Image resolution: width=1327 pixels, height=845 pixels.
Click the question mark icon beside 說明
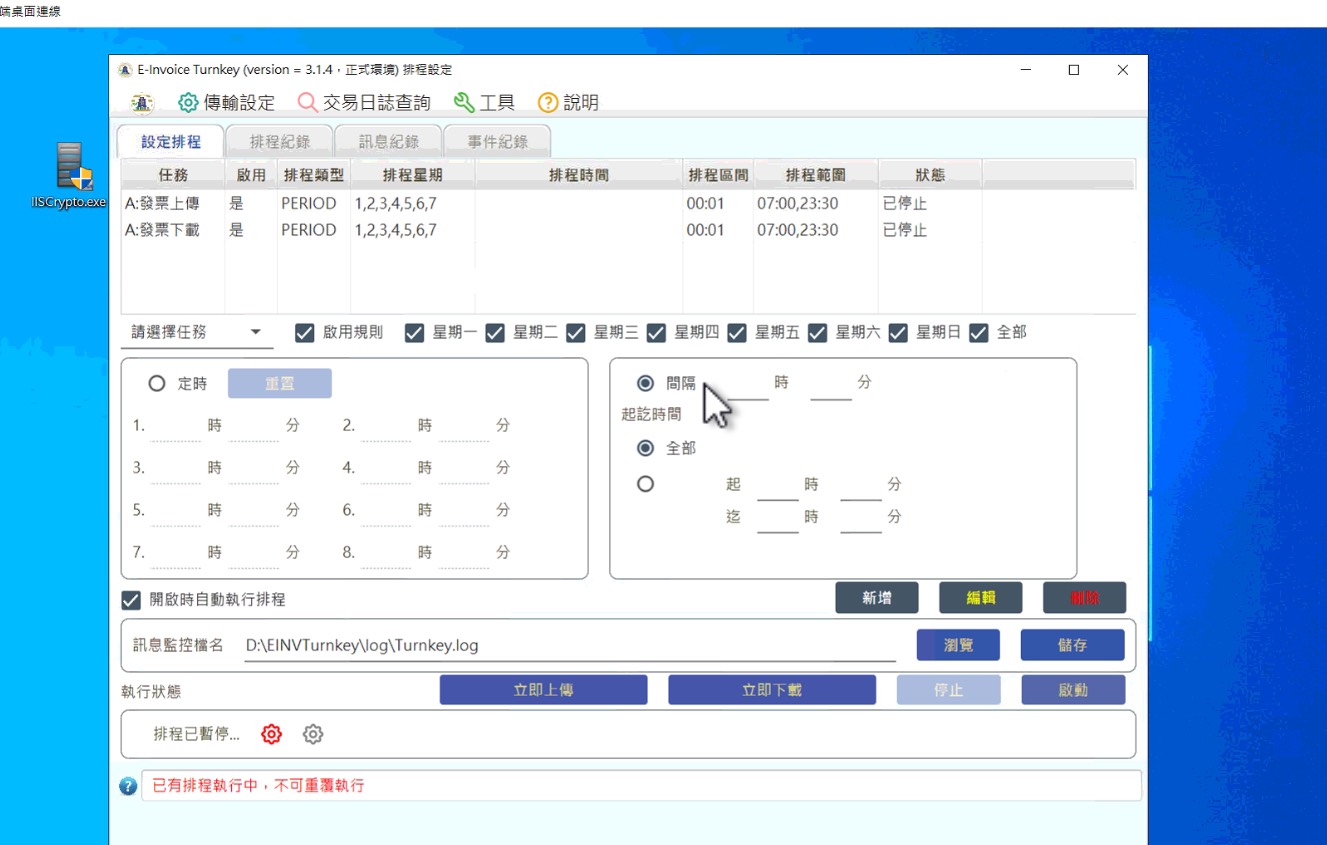tap(548, 103)
